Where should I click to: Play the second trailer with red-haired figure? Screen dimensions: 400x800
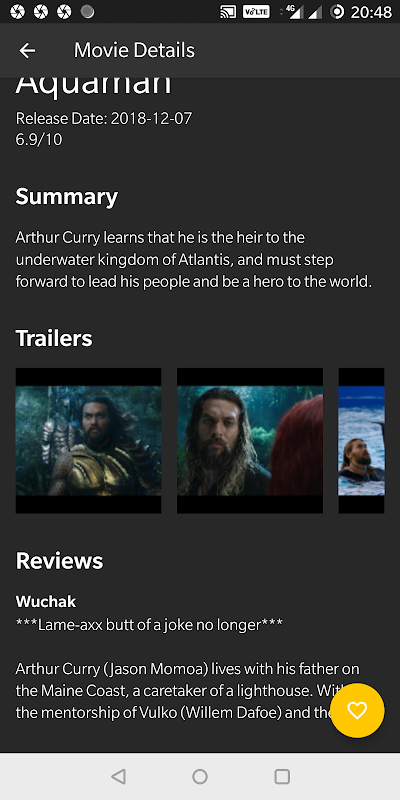tap(250, 440)
